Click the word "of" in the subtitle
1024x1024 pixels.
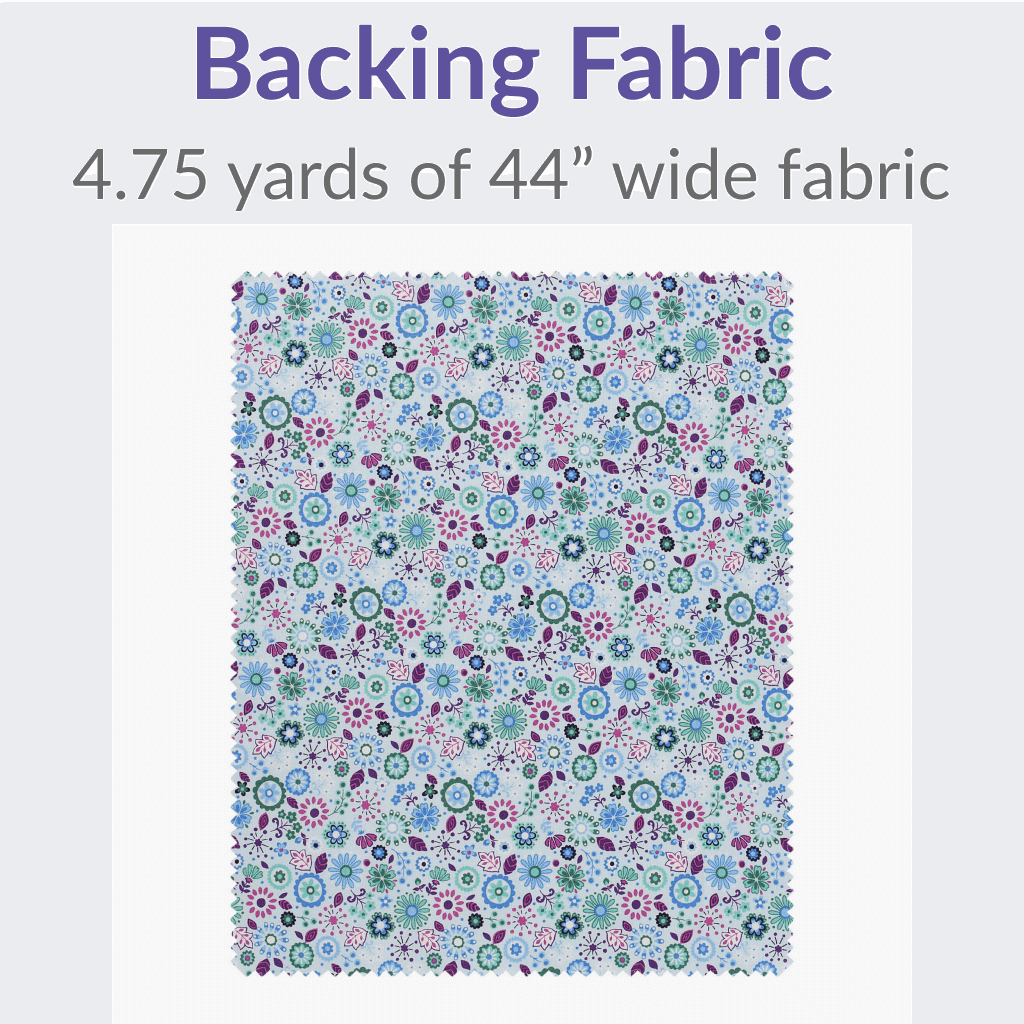[440, 174]
